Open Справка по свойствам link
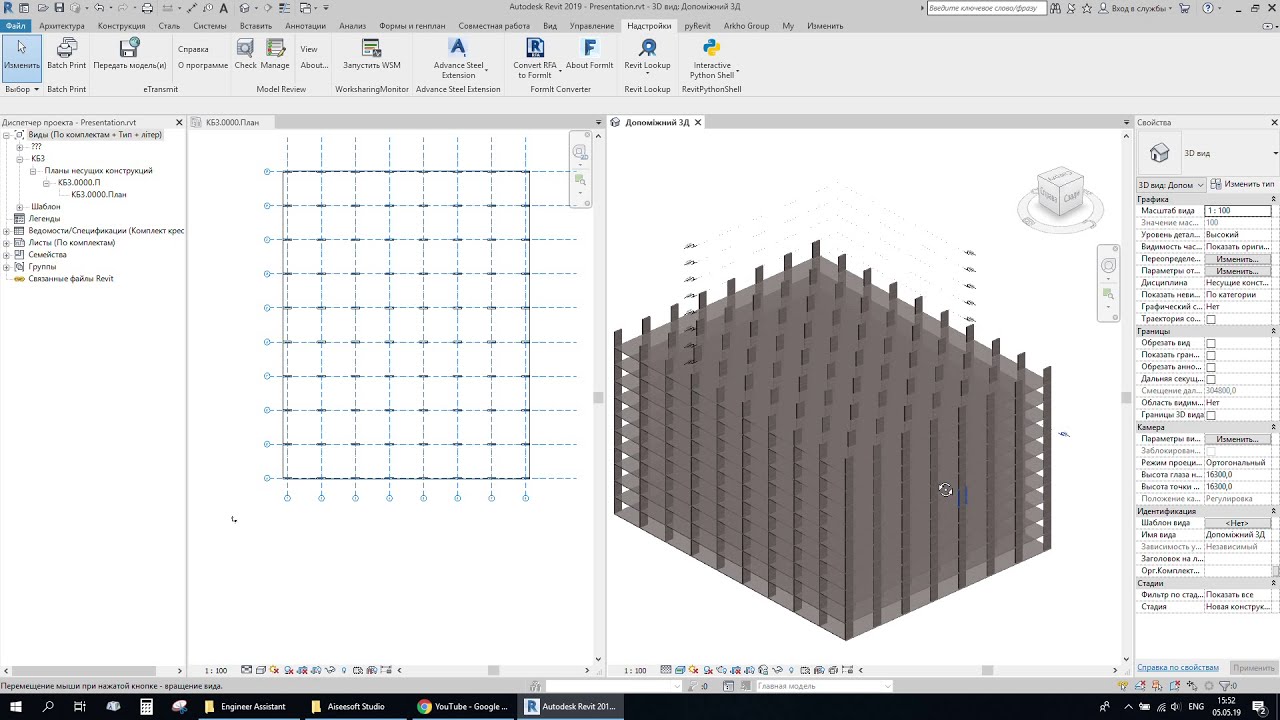Screen dimensions: 1280x720 (1178, 667)
